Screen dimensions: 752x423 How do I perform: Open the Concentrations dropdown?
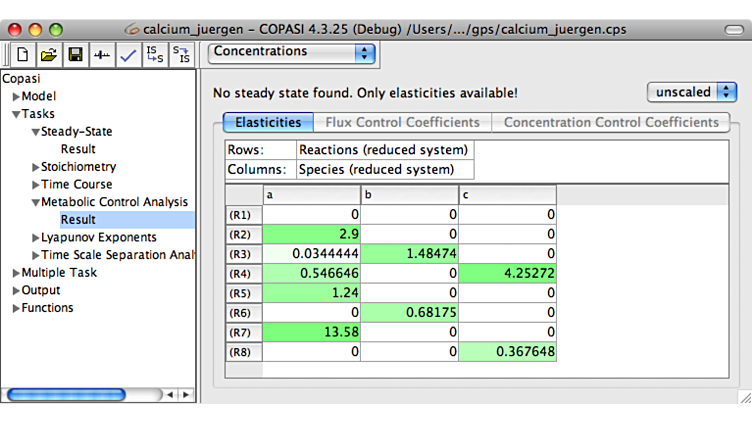coord(292,52)
